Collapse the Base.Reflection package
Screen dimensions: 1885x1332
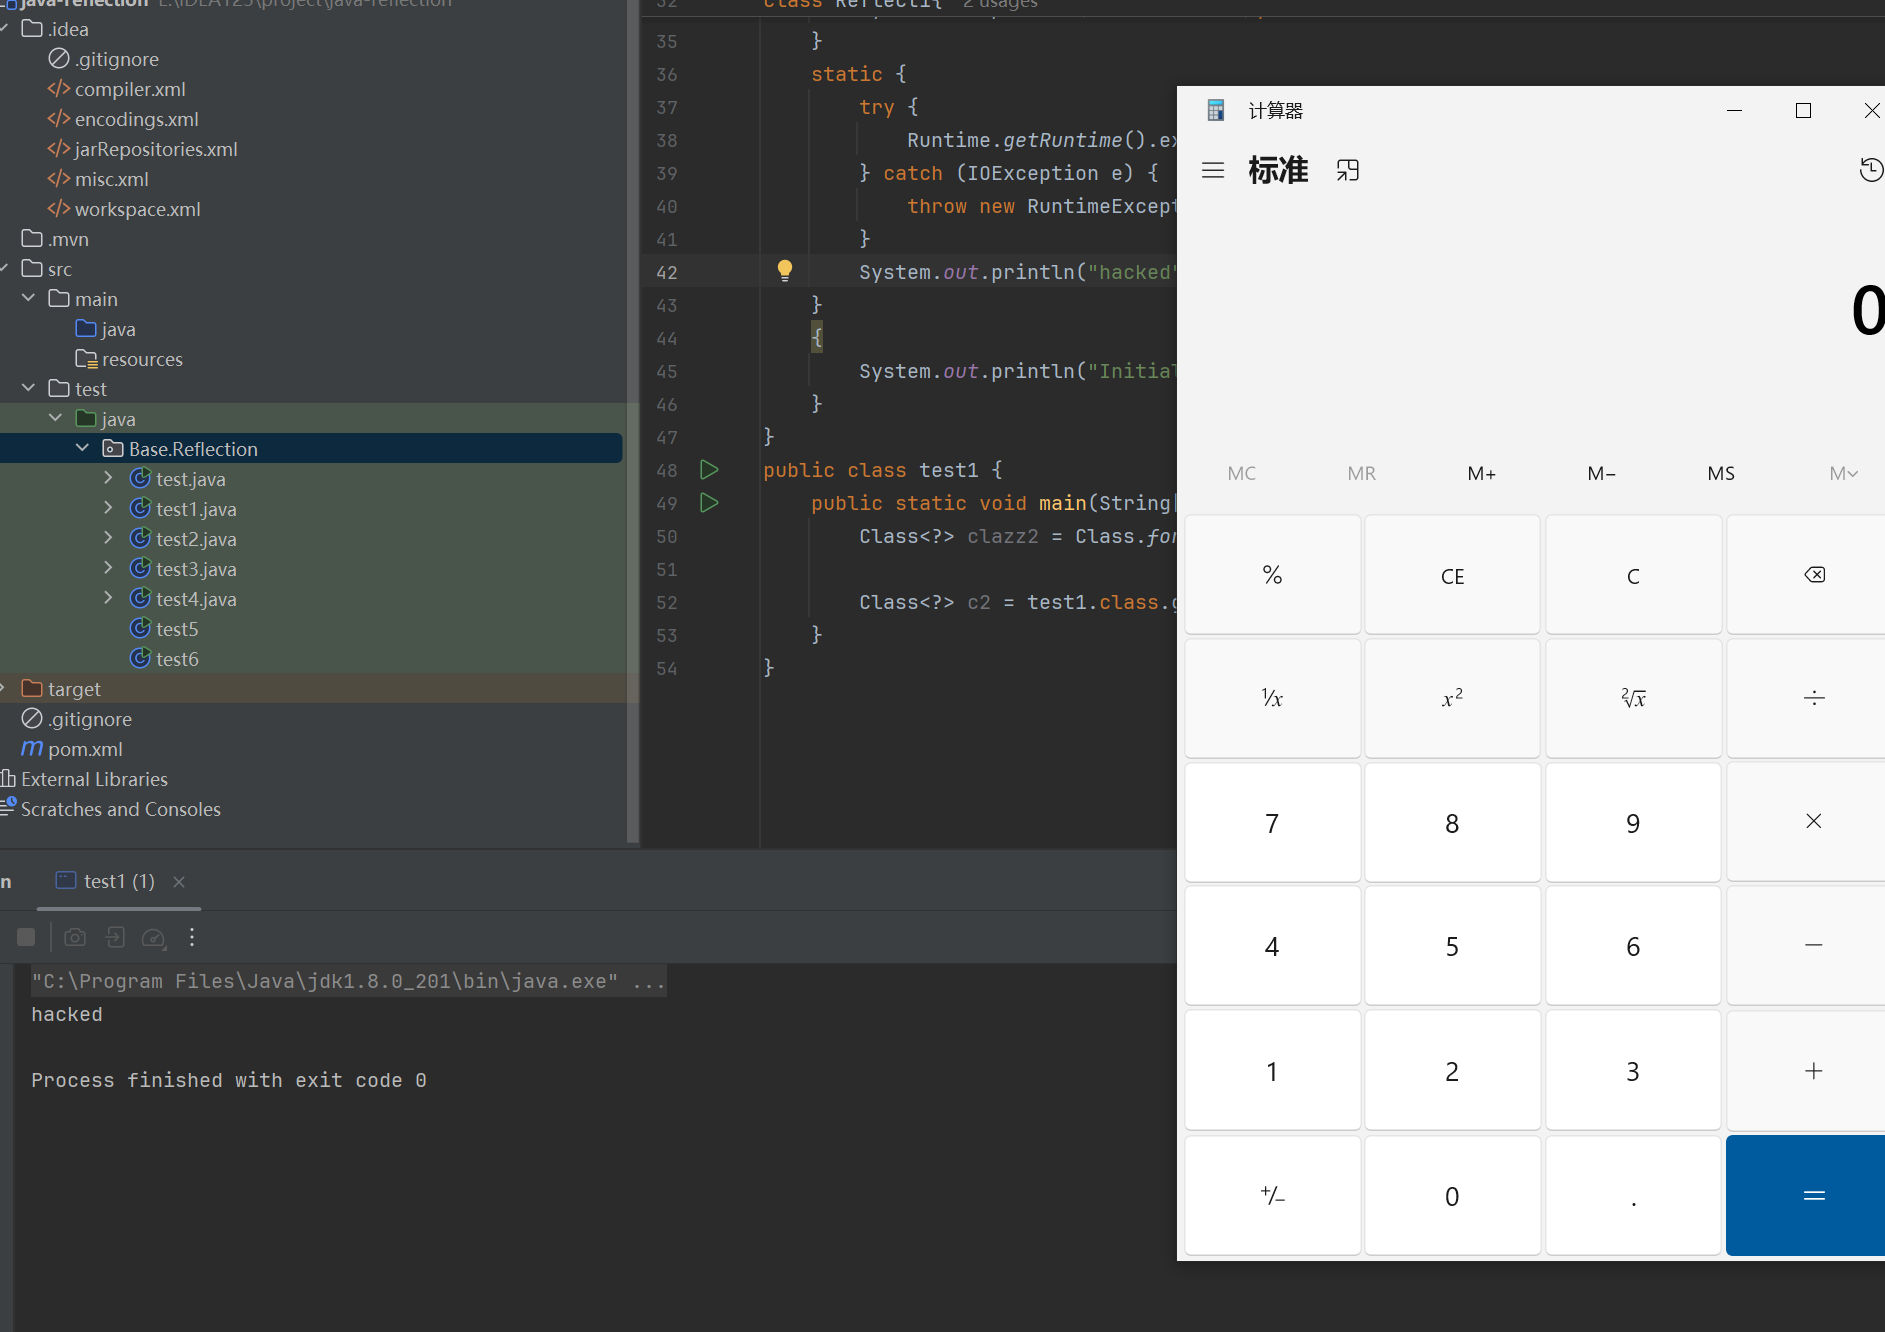(82, 449)
